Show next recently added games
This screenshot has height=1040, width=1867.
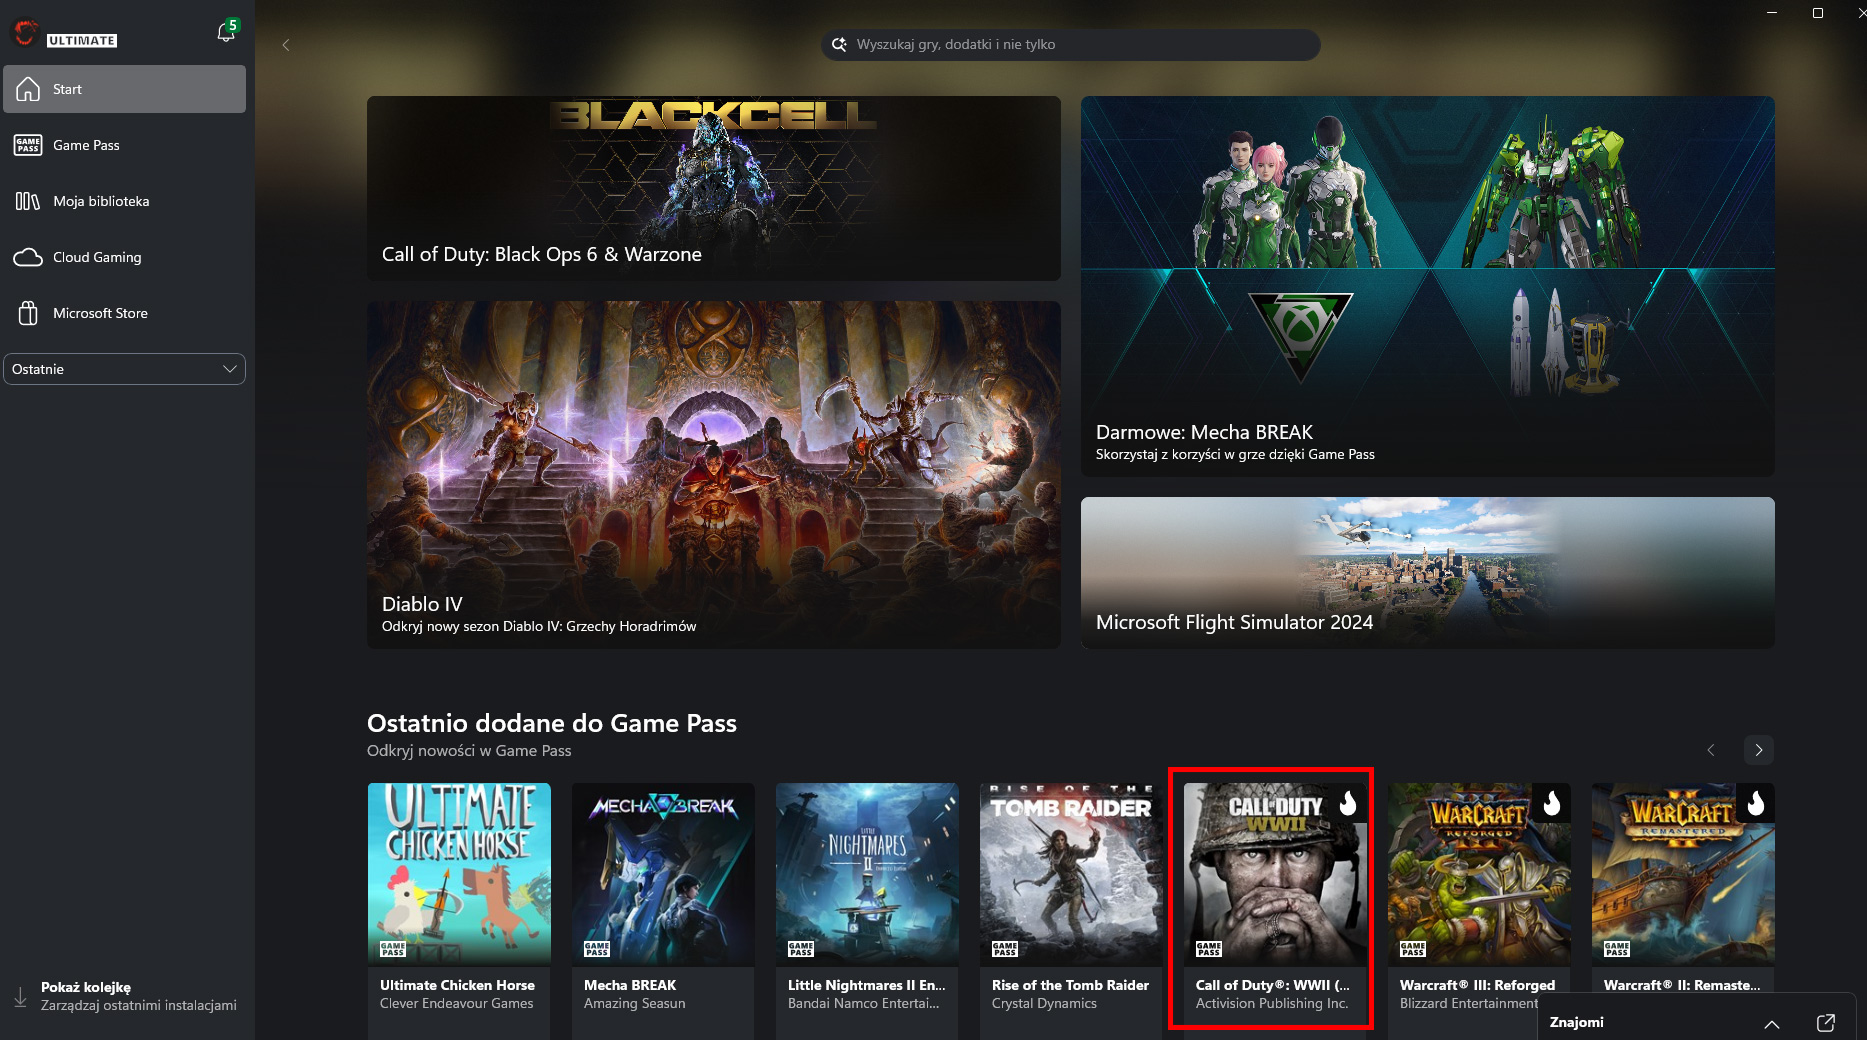point(1759,750)
